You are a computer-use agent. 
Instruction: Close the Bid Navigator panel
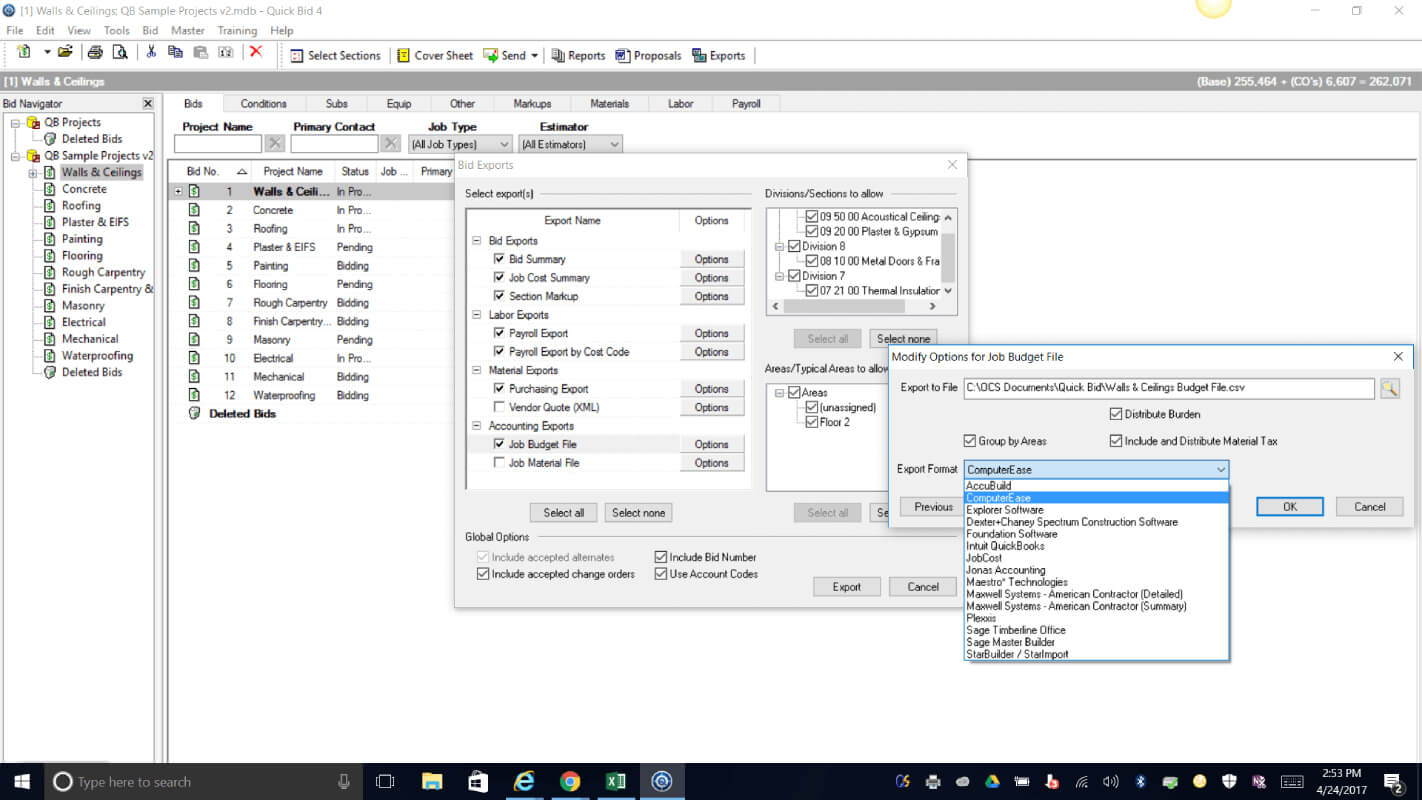(148, 104)
